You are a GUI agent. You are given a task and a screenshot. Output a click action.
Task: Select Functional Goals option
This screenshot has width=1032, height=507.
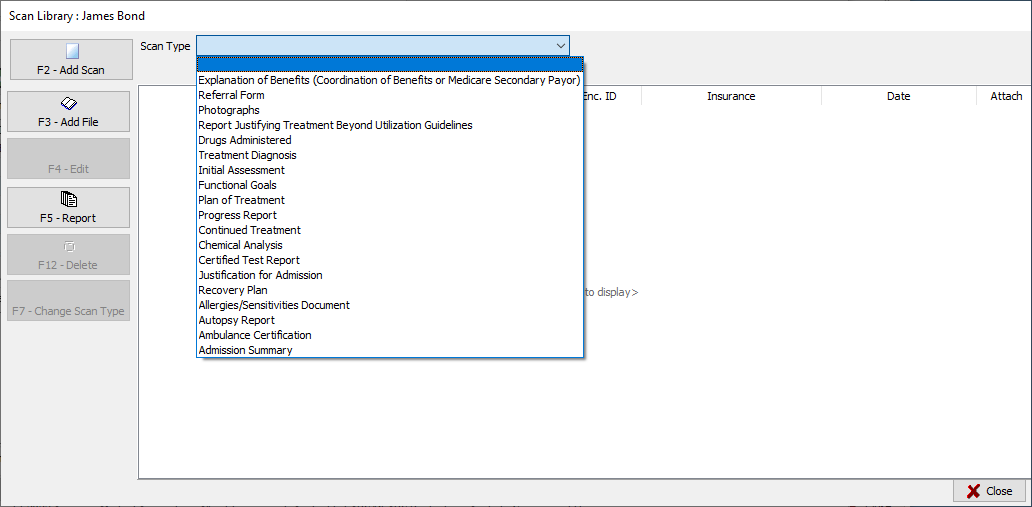coord(237,185)
